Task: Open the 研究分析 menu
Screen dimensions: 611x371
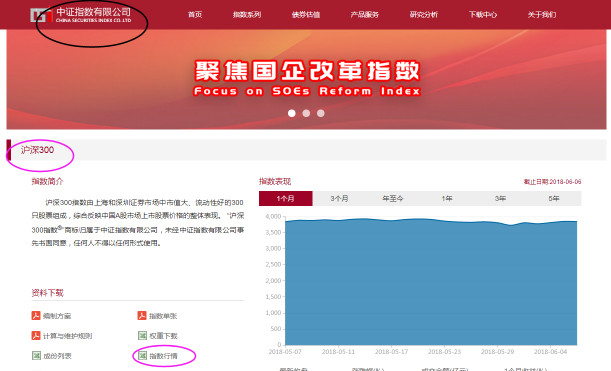Action: 424,15
